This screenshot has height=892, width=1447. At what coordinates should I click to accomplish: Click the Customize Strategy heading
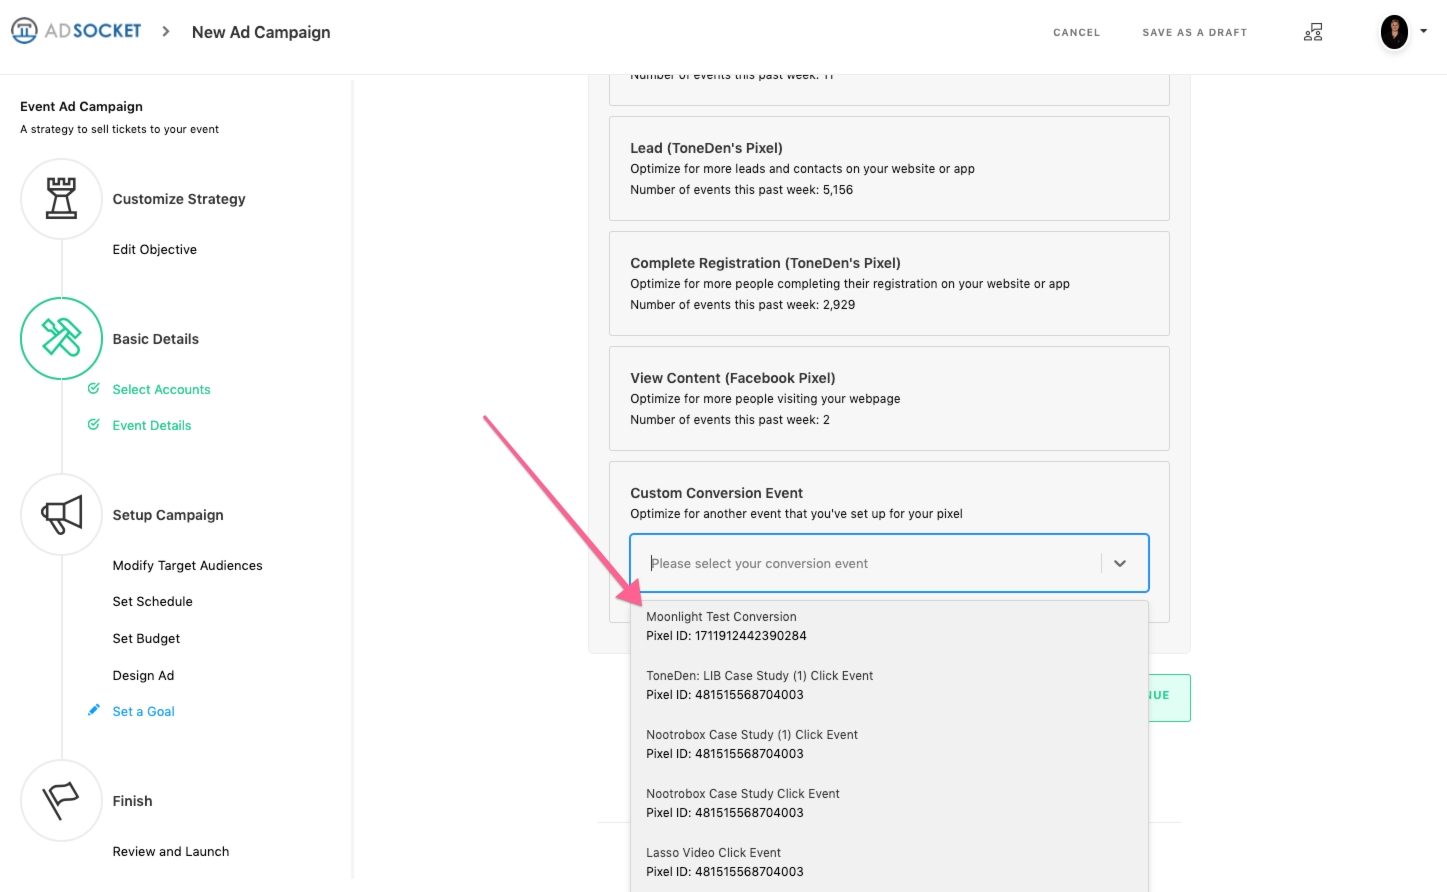click(x=179, y=199)
